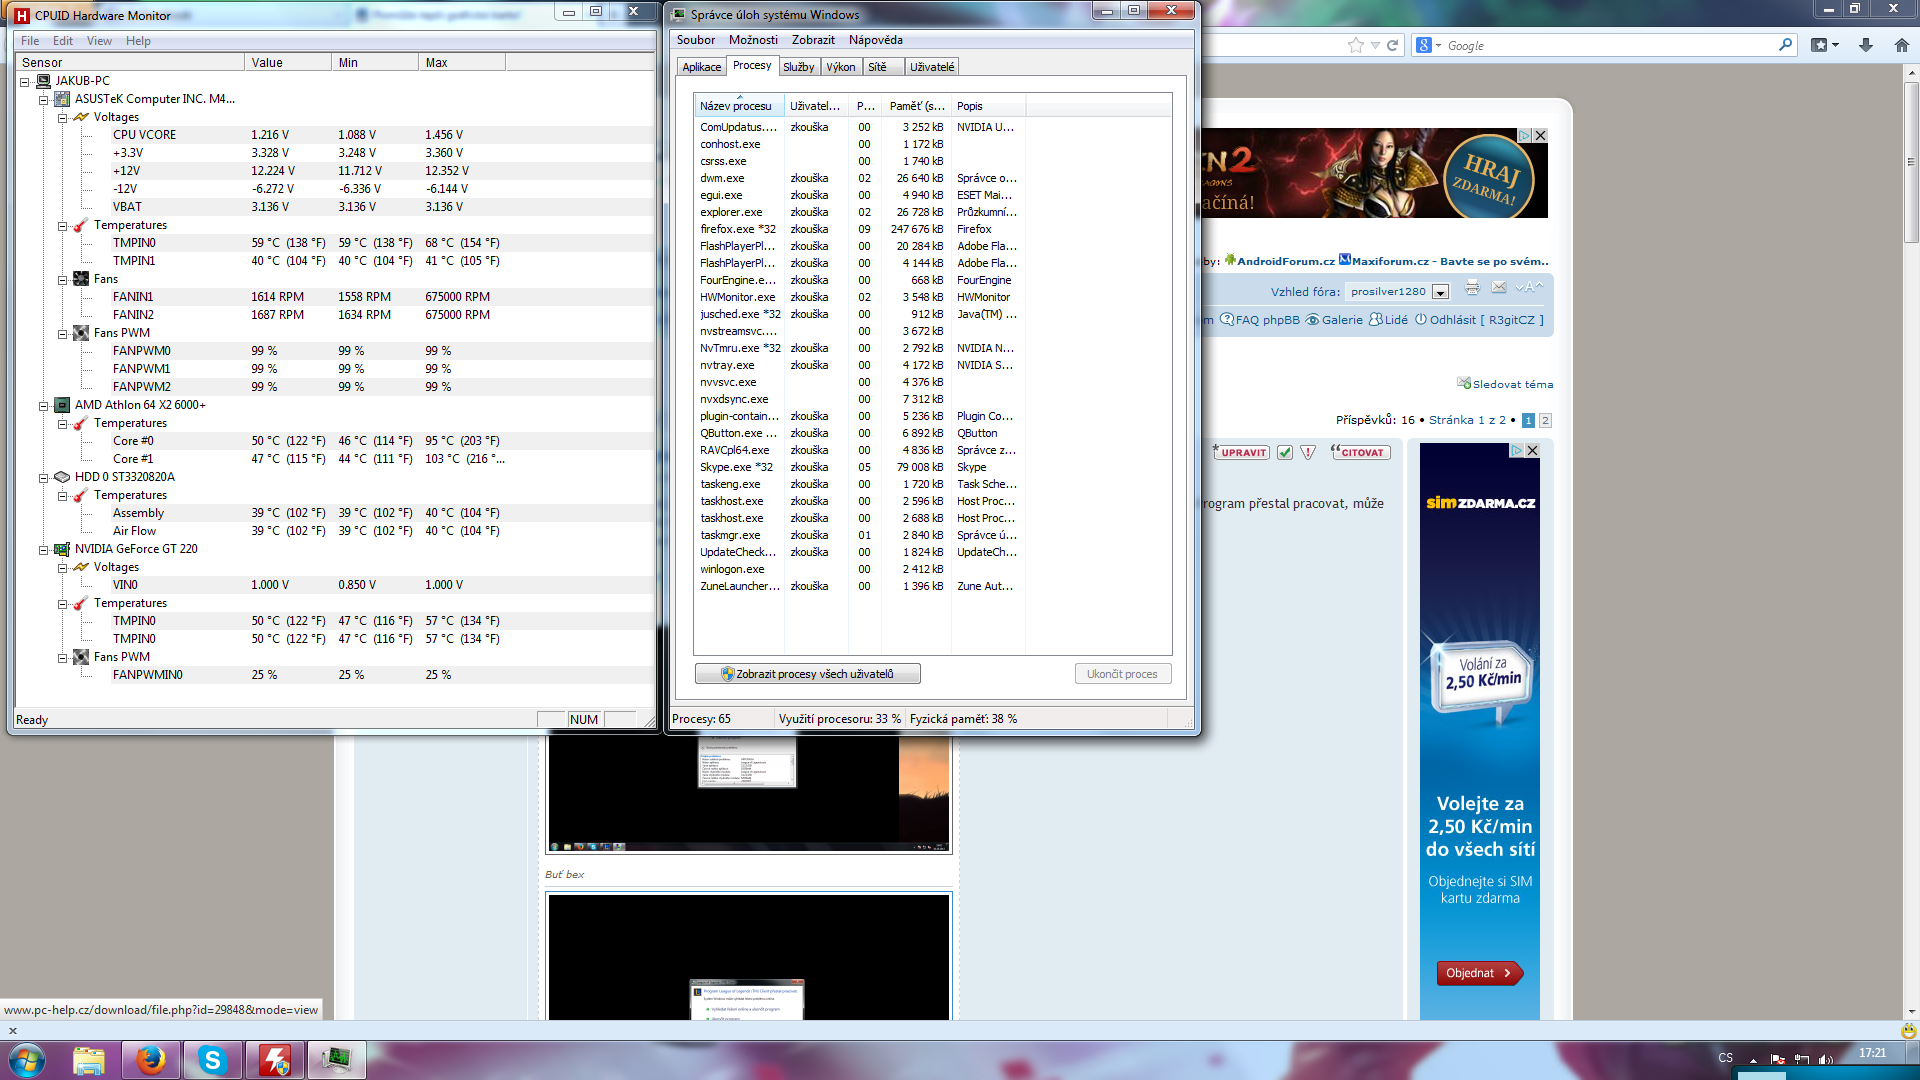This screenshot has width=1920, height=1080.
Task: Switch to Aplikace tab
Action: point(701,67)
